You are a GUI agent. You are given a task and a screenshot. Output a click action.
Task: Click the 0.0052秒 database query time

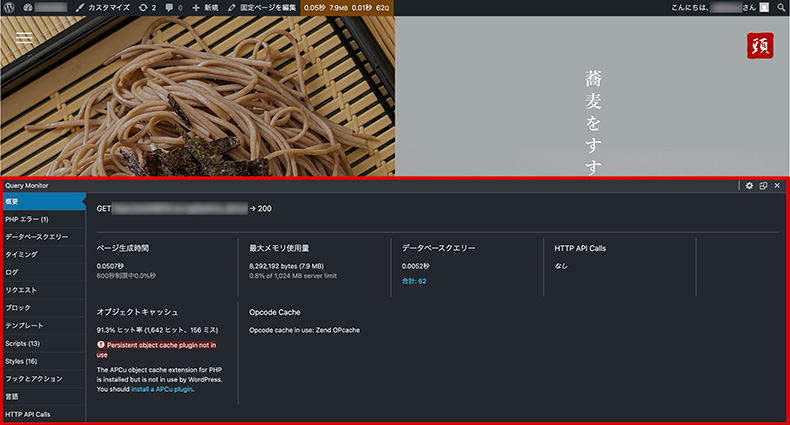(x=416, y=266)
